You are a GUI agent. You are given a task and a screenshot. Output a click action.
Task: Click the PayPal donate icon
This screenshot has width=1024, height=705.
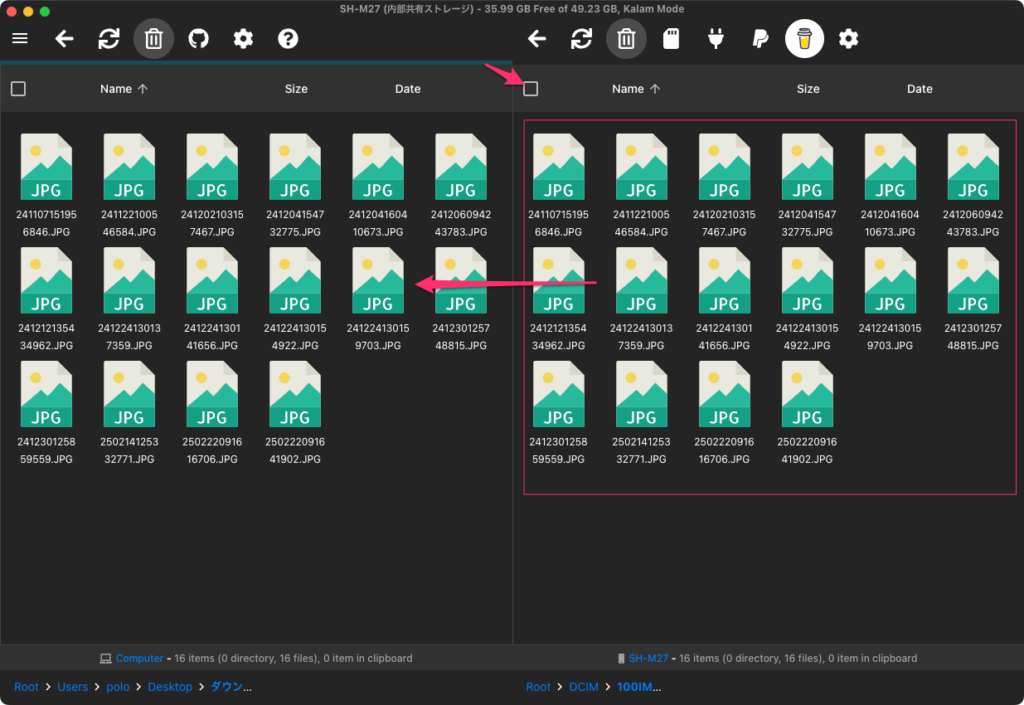760,39
